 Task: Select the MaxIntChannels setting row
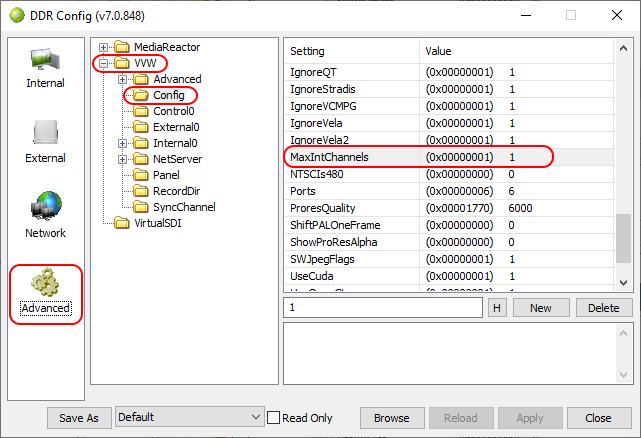449,157
